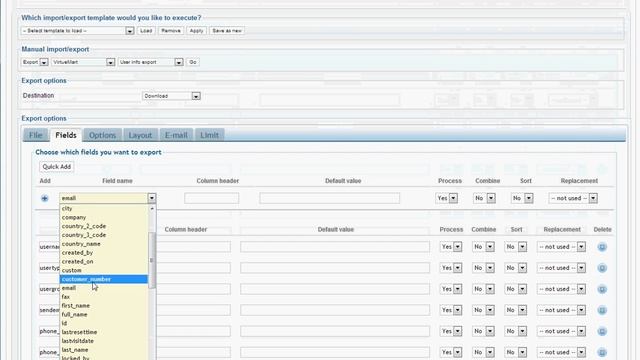
Task: Delete the usertype field row
Action: coord(602,268)
